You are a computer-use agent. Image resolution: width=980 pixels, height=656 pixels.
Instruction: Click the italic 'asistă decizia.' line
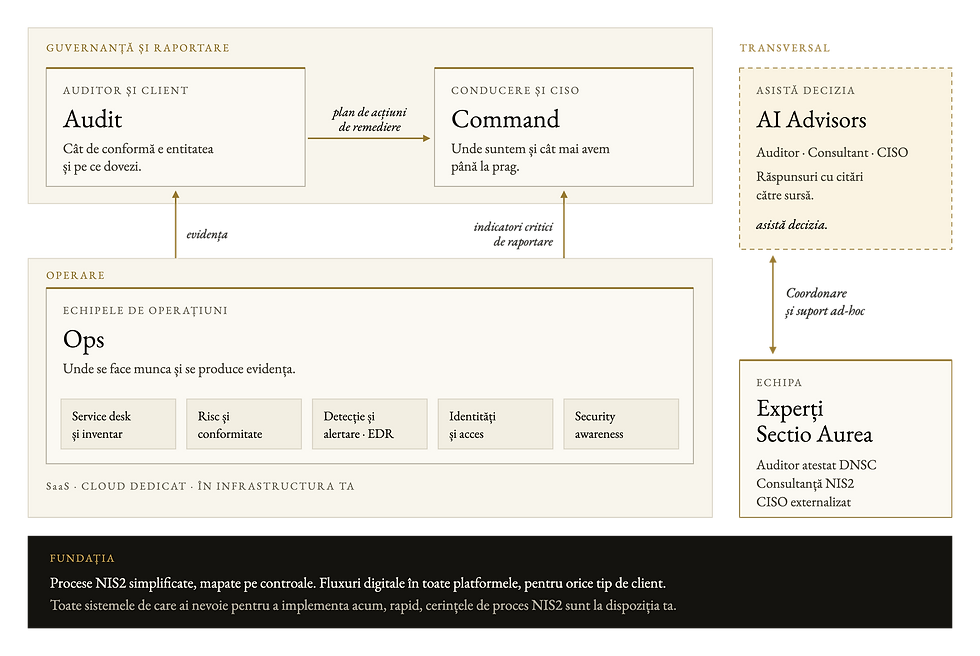click(792, 225)
